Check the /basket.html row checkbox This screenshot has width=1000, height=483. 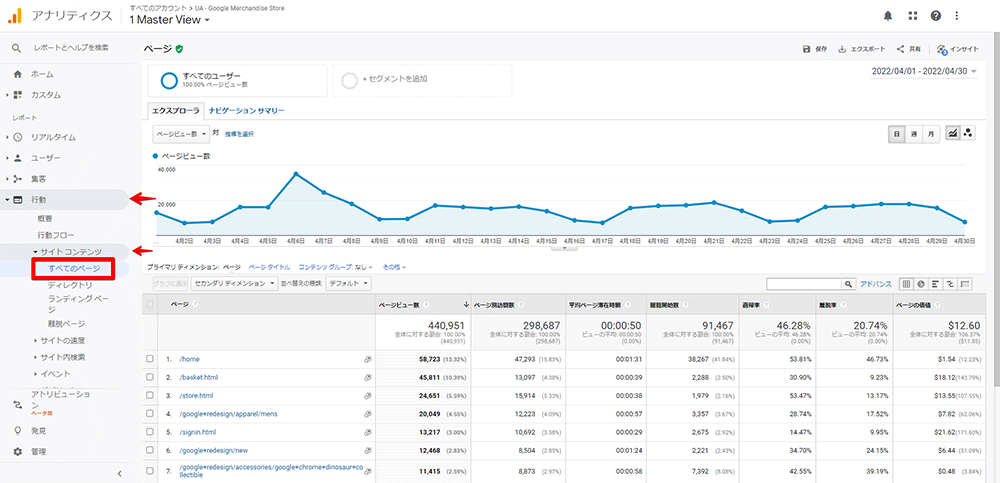(150, 377)
